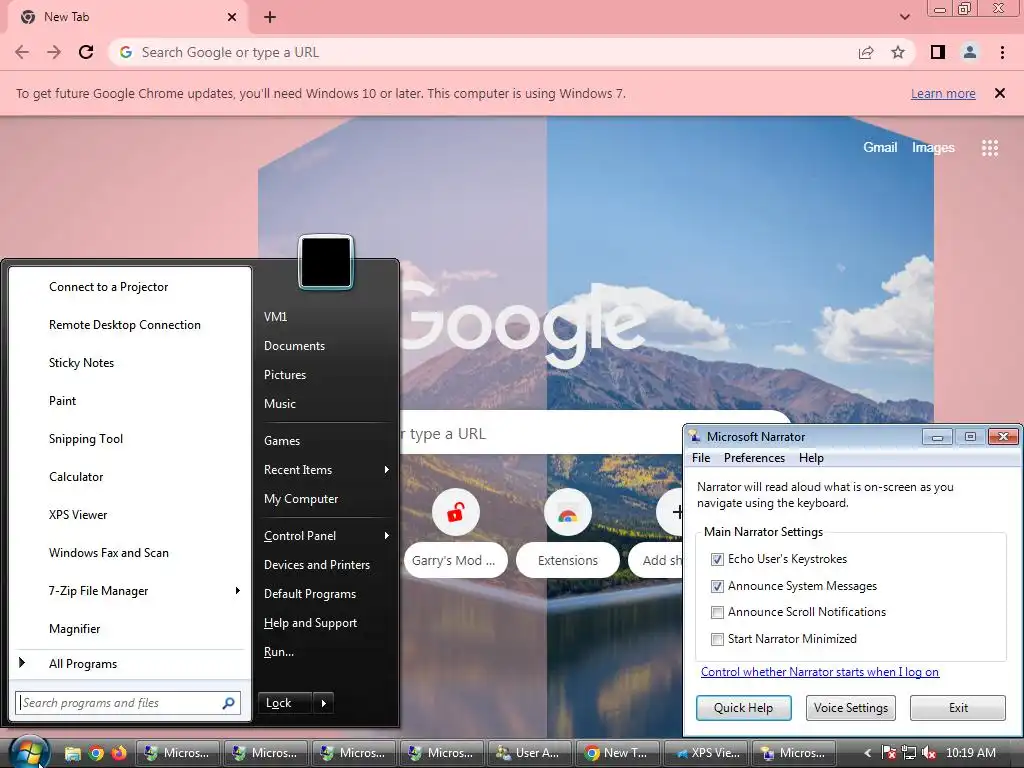Open Narrator Preferences menu
The width and height of the screenshot is (1024, 768).
tap(754, 458)
